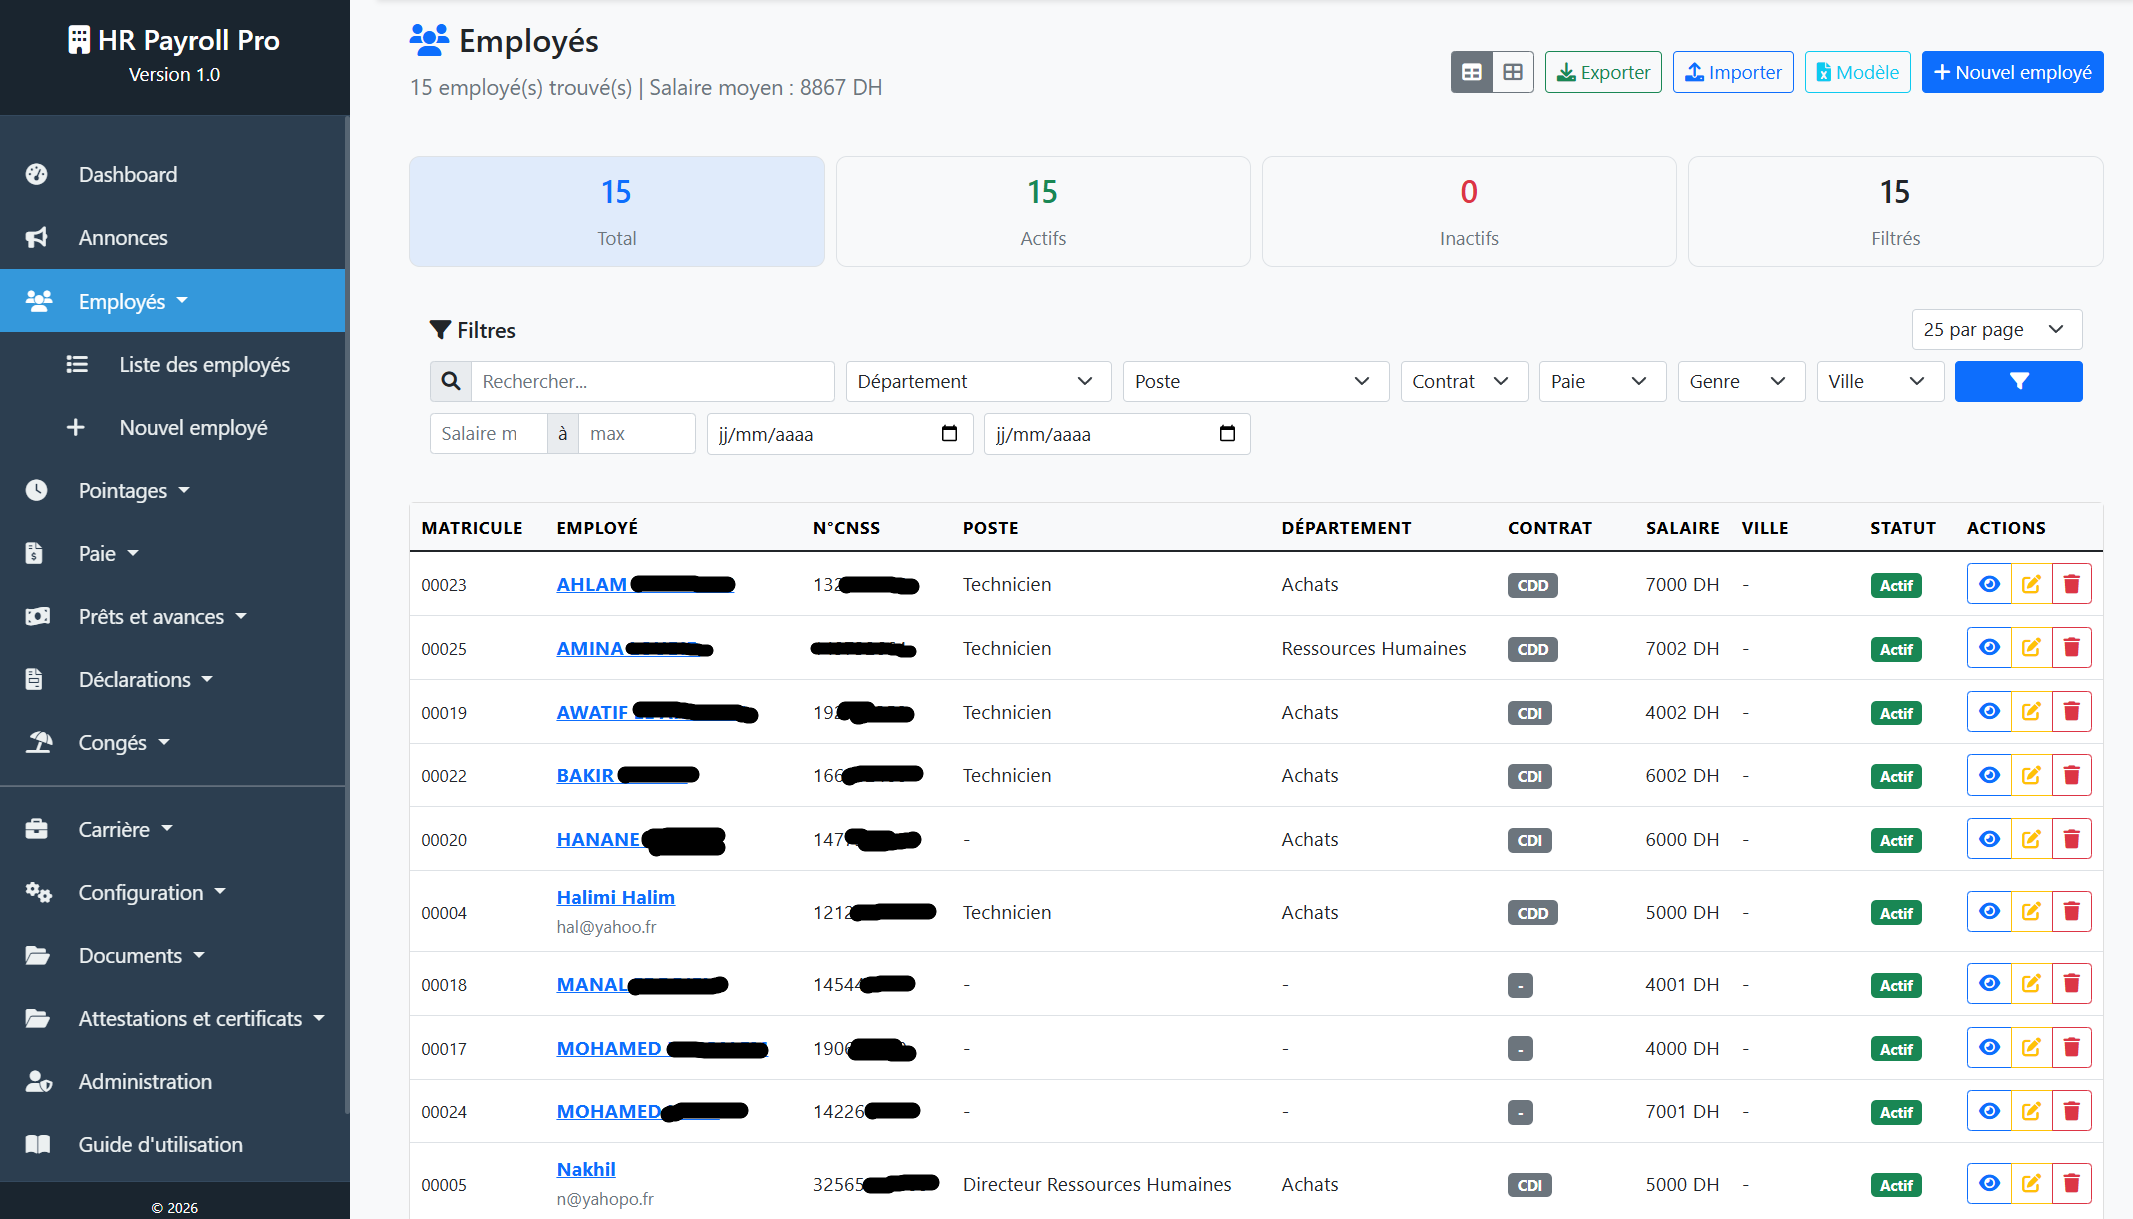Open calendar picker on first date field
The width and height of the screenshot is (2133, 1219).
point(949,434)
